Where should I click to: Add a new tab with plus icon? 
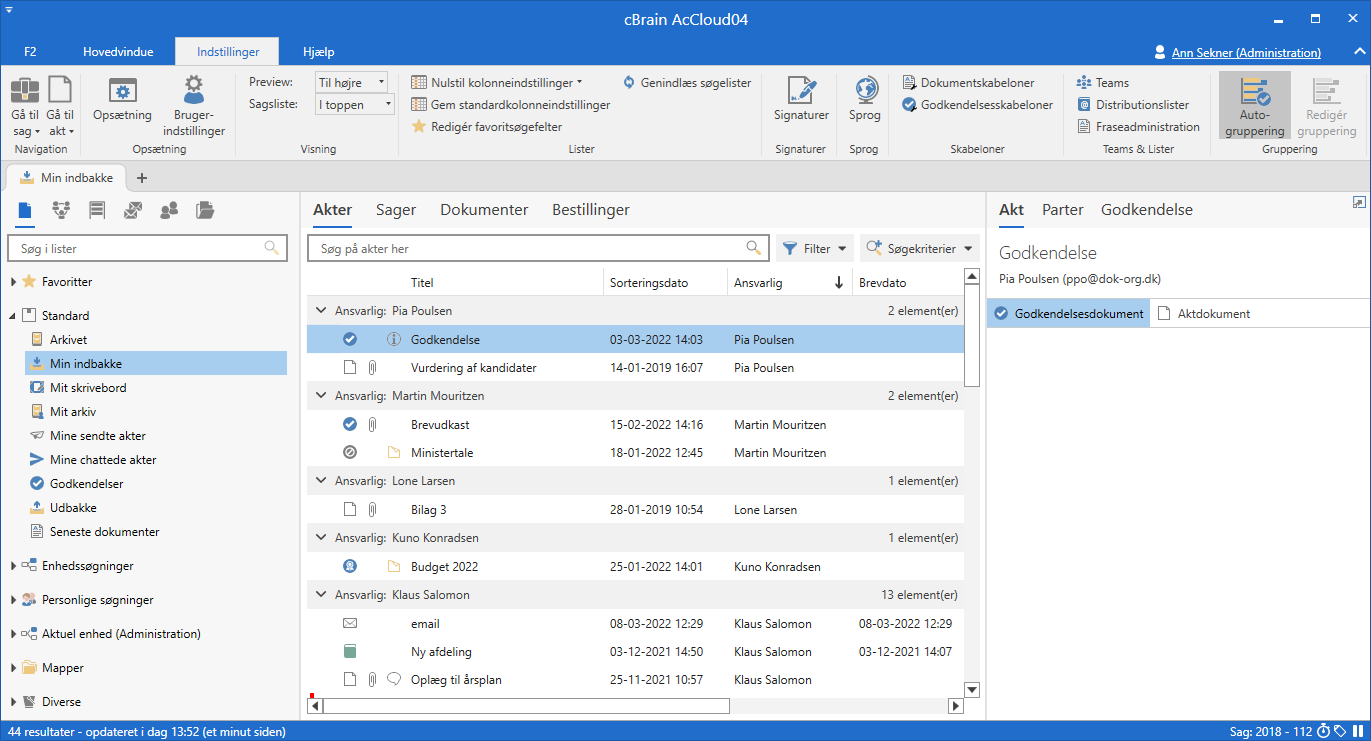coord(141,178)
